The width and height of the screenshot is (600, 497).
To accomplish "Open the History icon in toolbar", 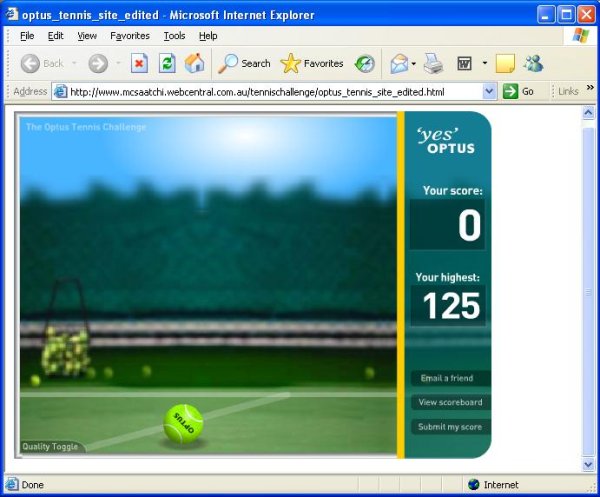I will [x=365, y=63].
